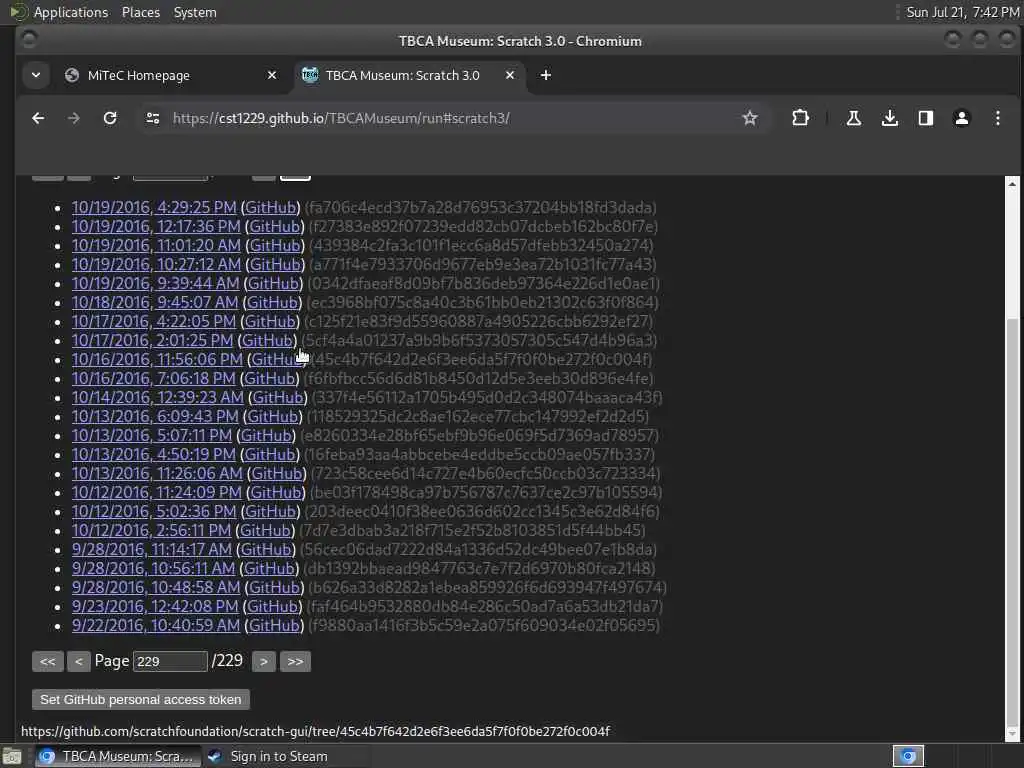Open the 10/12/2016, 11:24:09 PM build
The width and height of the screenshot is (1024, 768).
[x=157, y=492]
